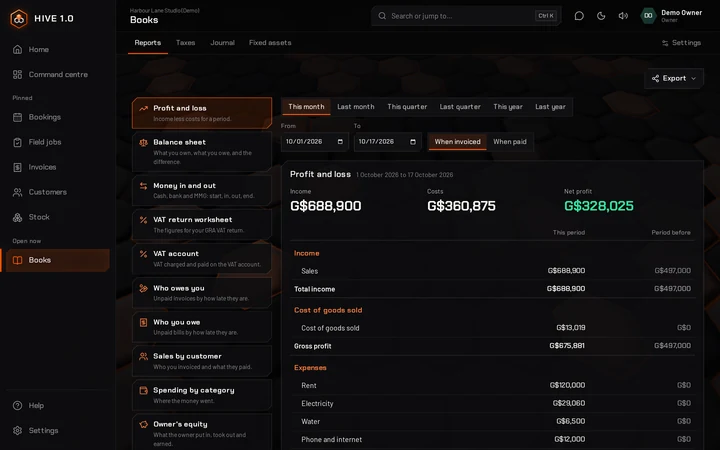Click the Net profit value G$328,025
The image size is (720, 450).
tap(599, 206)
